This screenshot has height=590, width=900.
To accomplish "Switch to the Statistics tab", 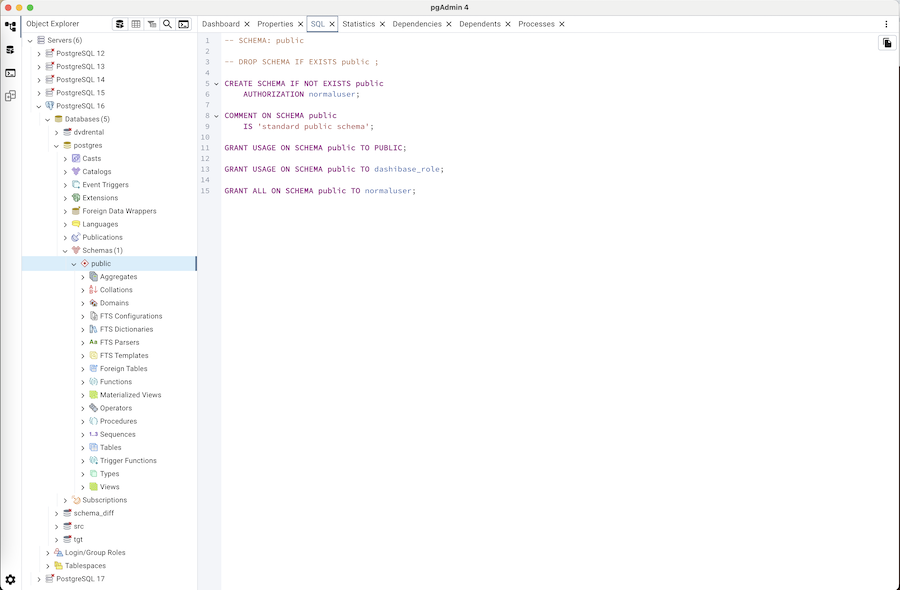I will pyautogui.click(x=360, y=23).
